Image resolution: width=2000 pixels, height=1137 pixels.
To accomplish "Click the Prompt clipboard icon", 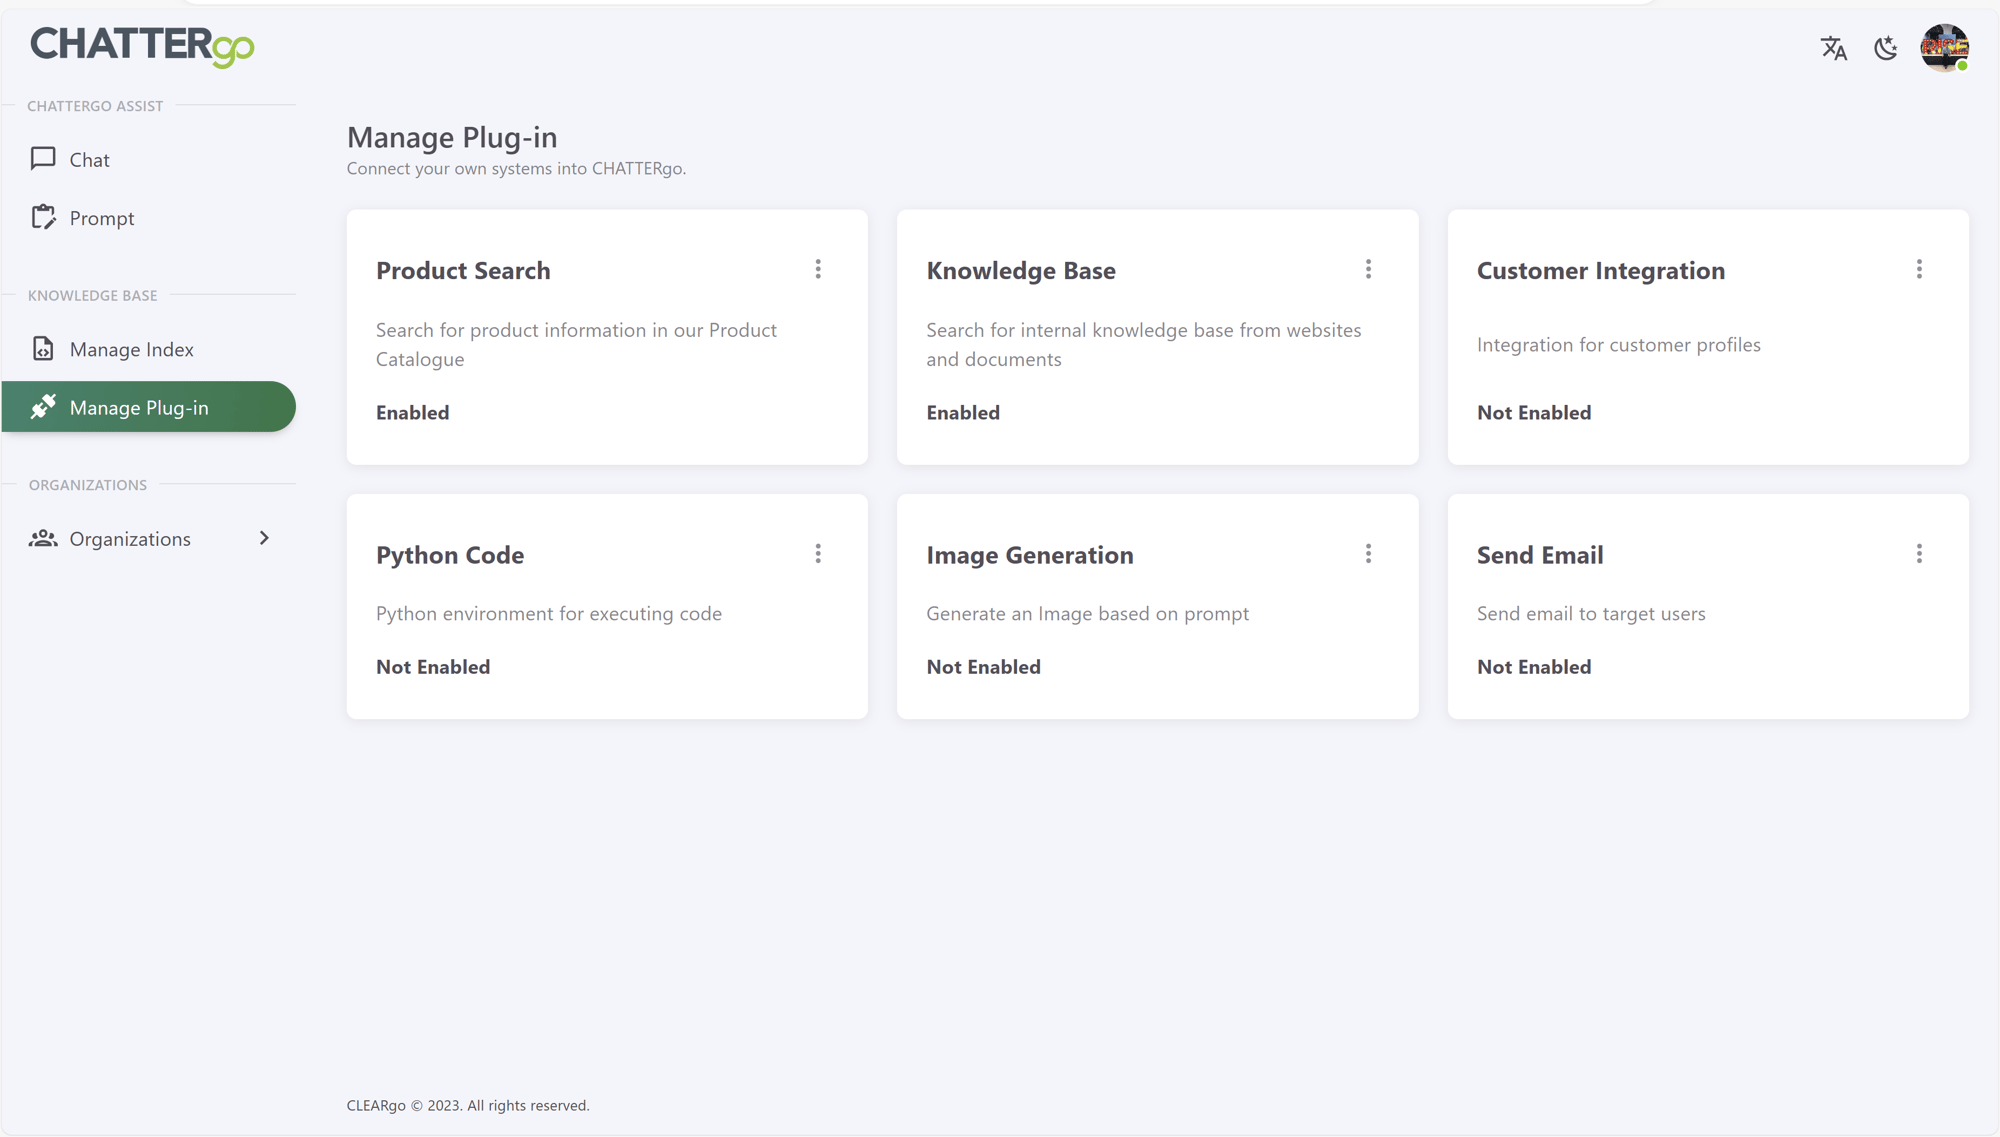I will [x=43, y=217].
